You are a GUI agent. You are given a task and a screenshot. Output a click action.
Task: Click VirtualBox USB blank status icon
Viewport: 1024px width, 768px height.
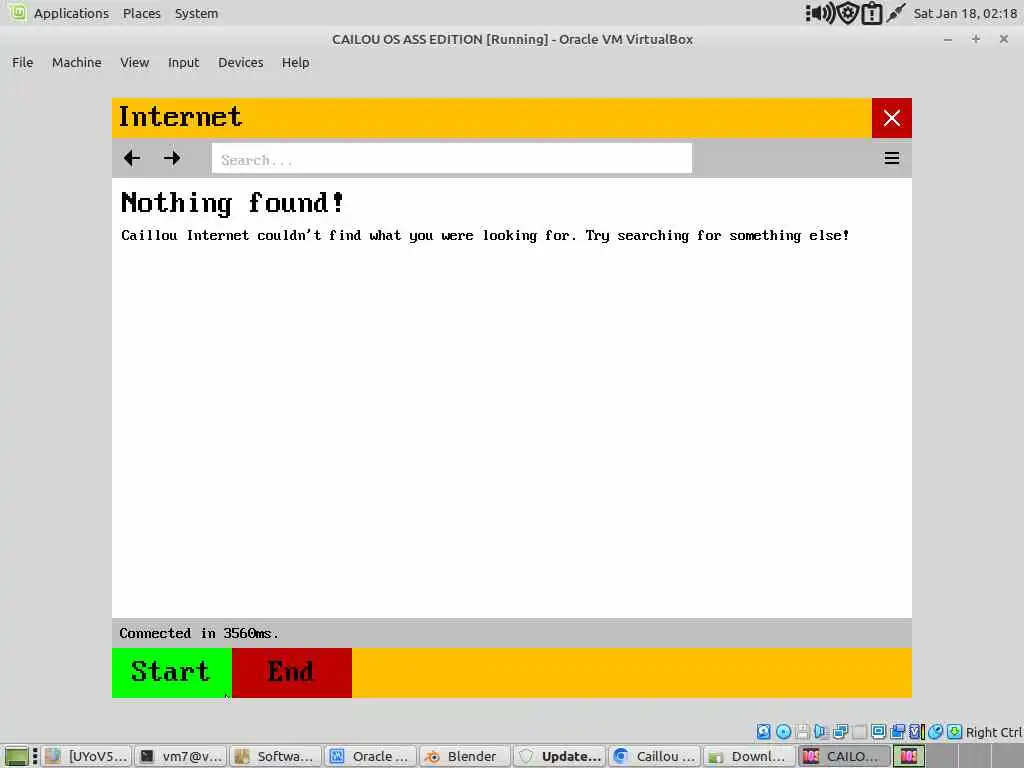[x=859, y=731]
